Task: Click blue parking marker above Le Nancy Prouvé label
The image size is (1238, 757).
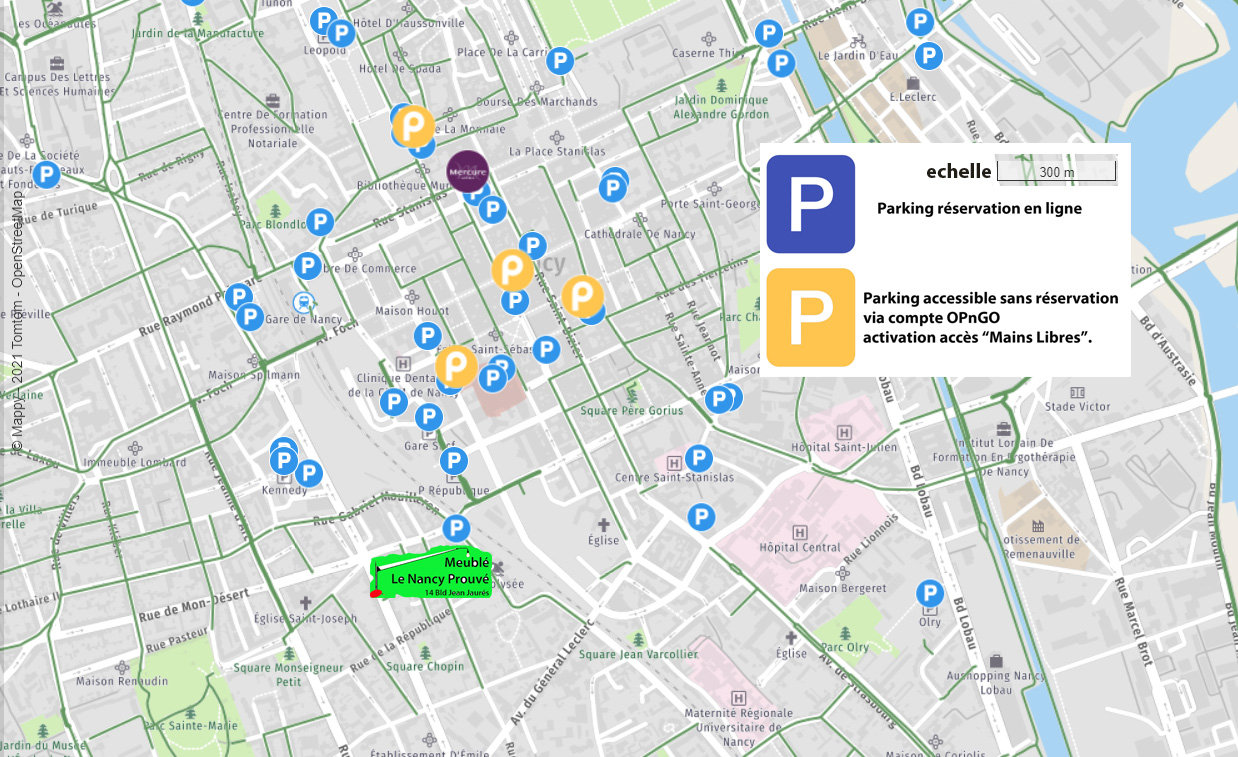Action: pyautogui.click(x=456, y=528)
